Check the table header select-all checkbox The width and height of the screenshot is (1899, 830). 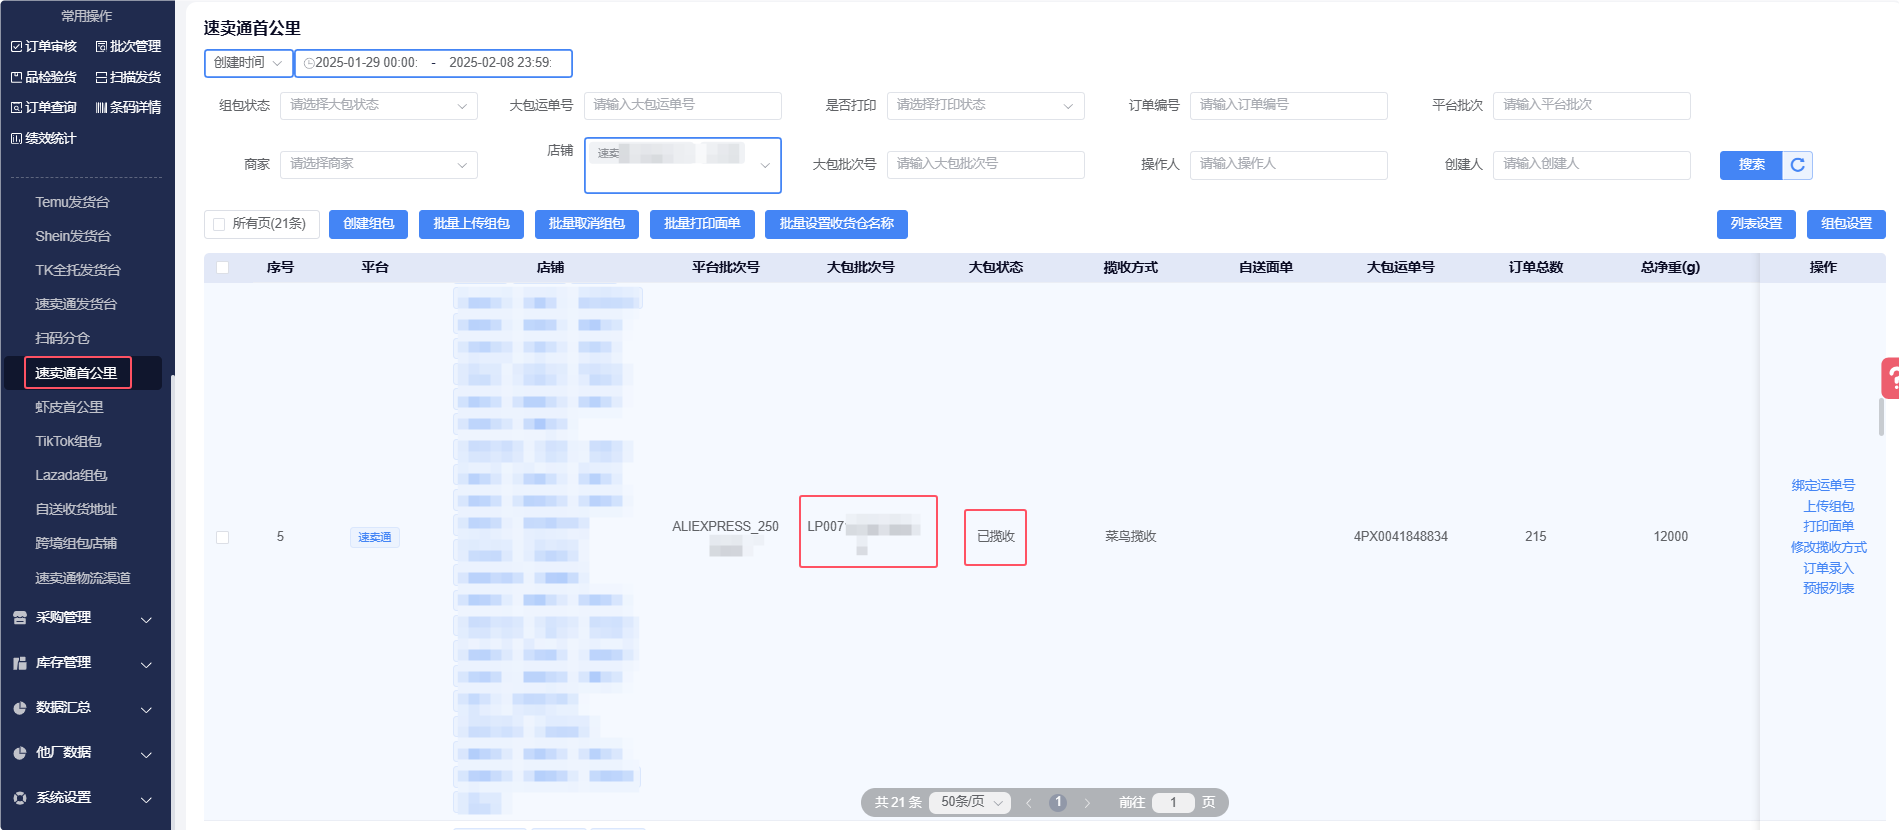[x=223, y=268]
